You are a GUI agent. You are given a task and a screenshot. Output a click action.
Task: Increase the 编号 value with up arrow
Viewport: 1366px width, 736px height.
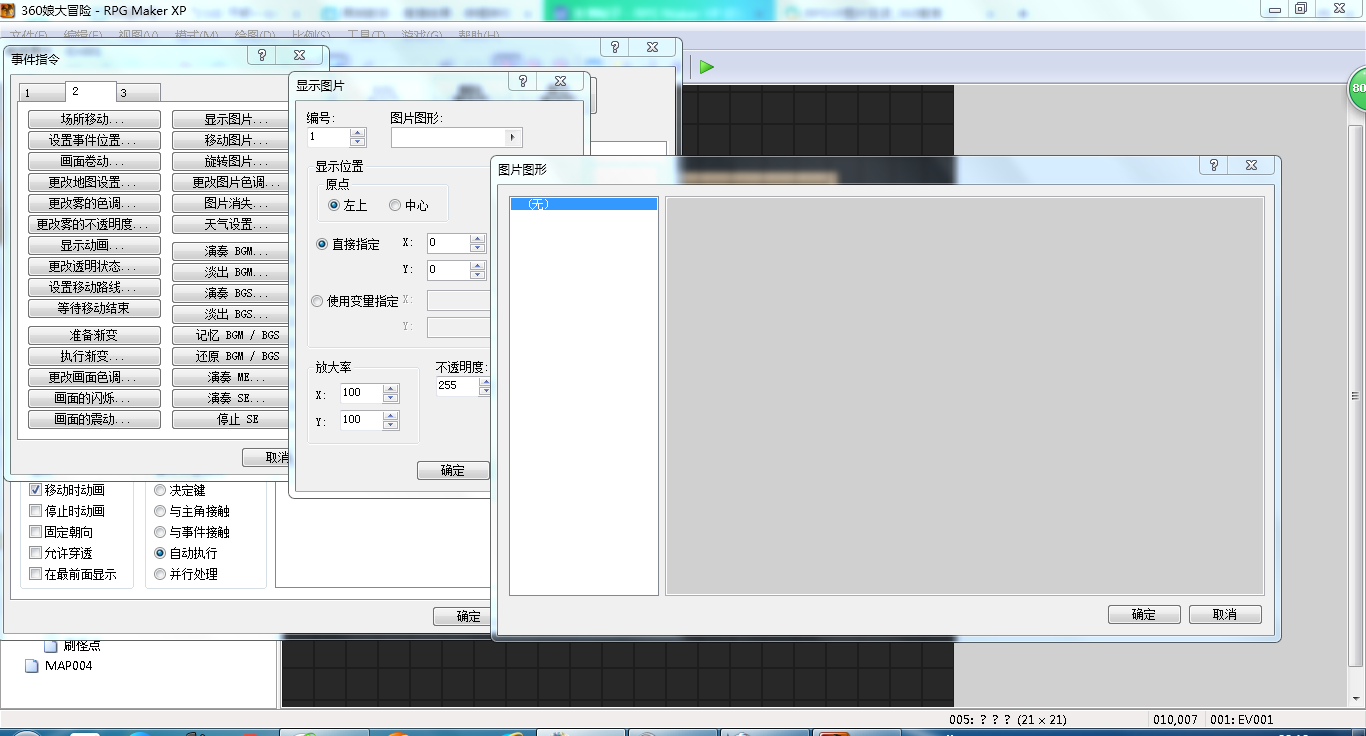click(x=358, y=133)
